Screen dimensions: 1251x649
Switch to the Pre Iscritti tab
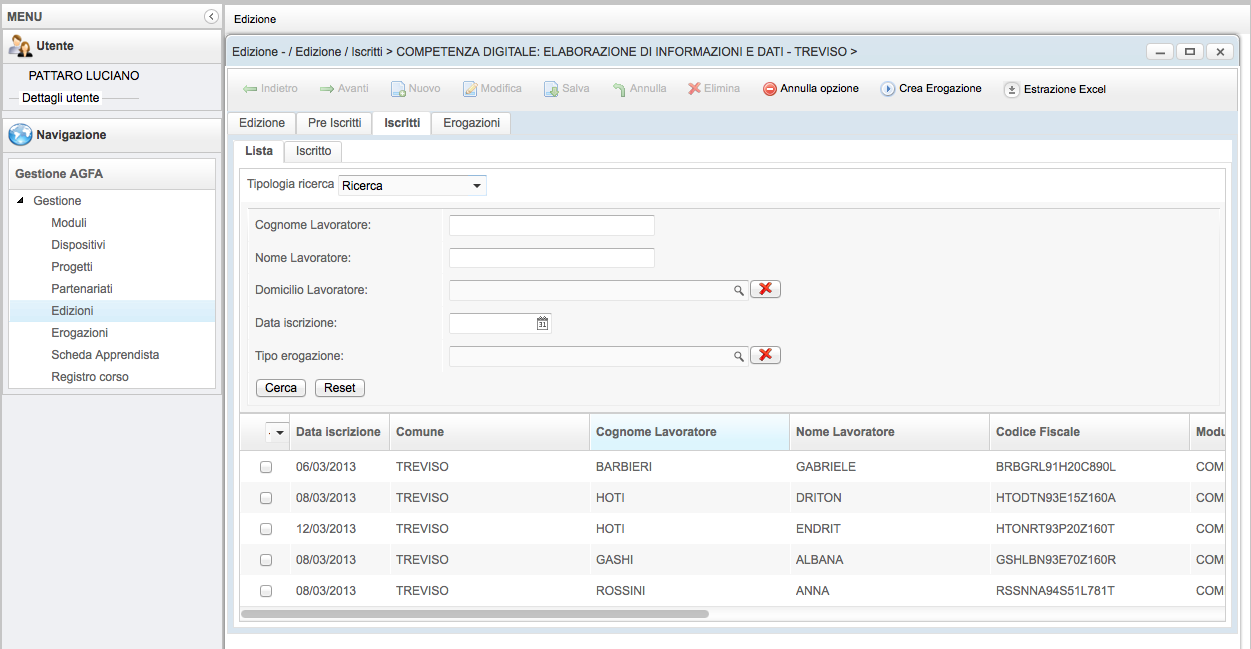(334, 123)
